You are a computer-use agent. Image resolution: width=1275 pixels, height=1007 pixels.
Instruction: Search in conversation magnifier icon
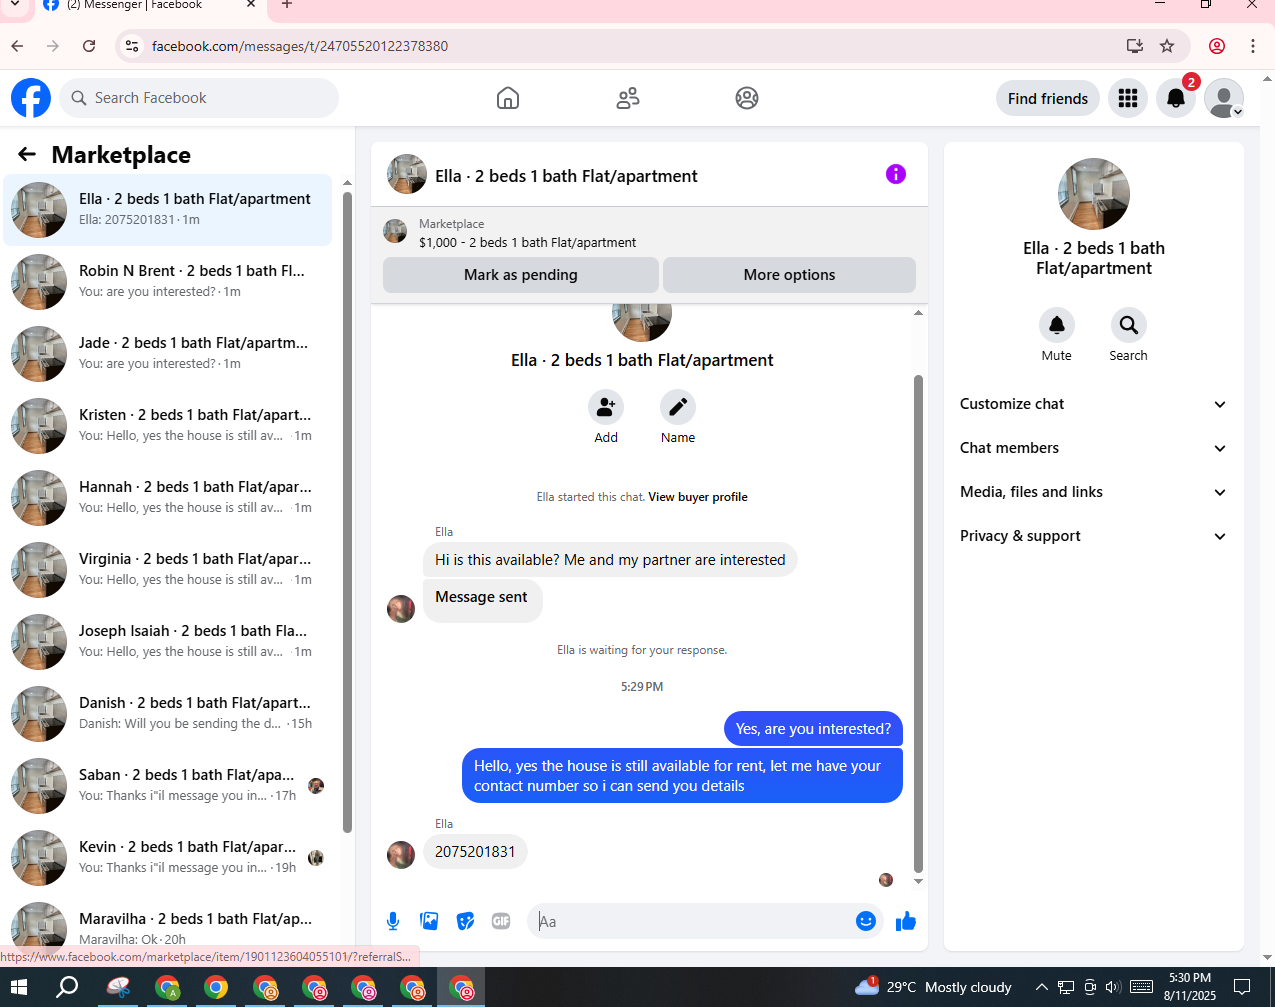[1128, 325]
